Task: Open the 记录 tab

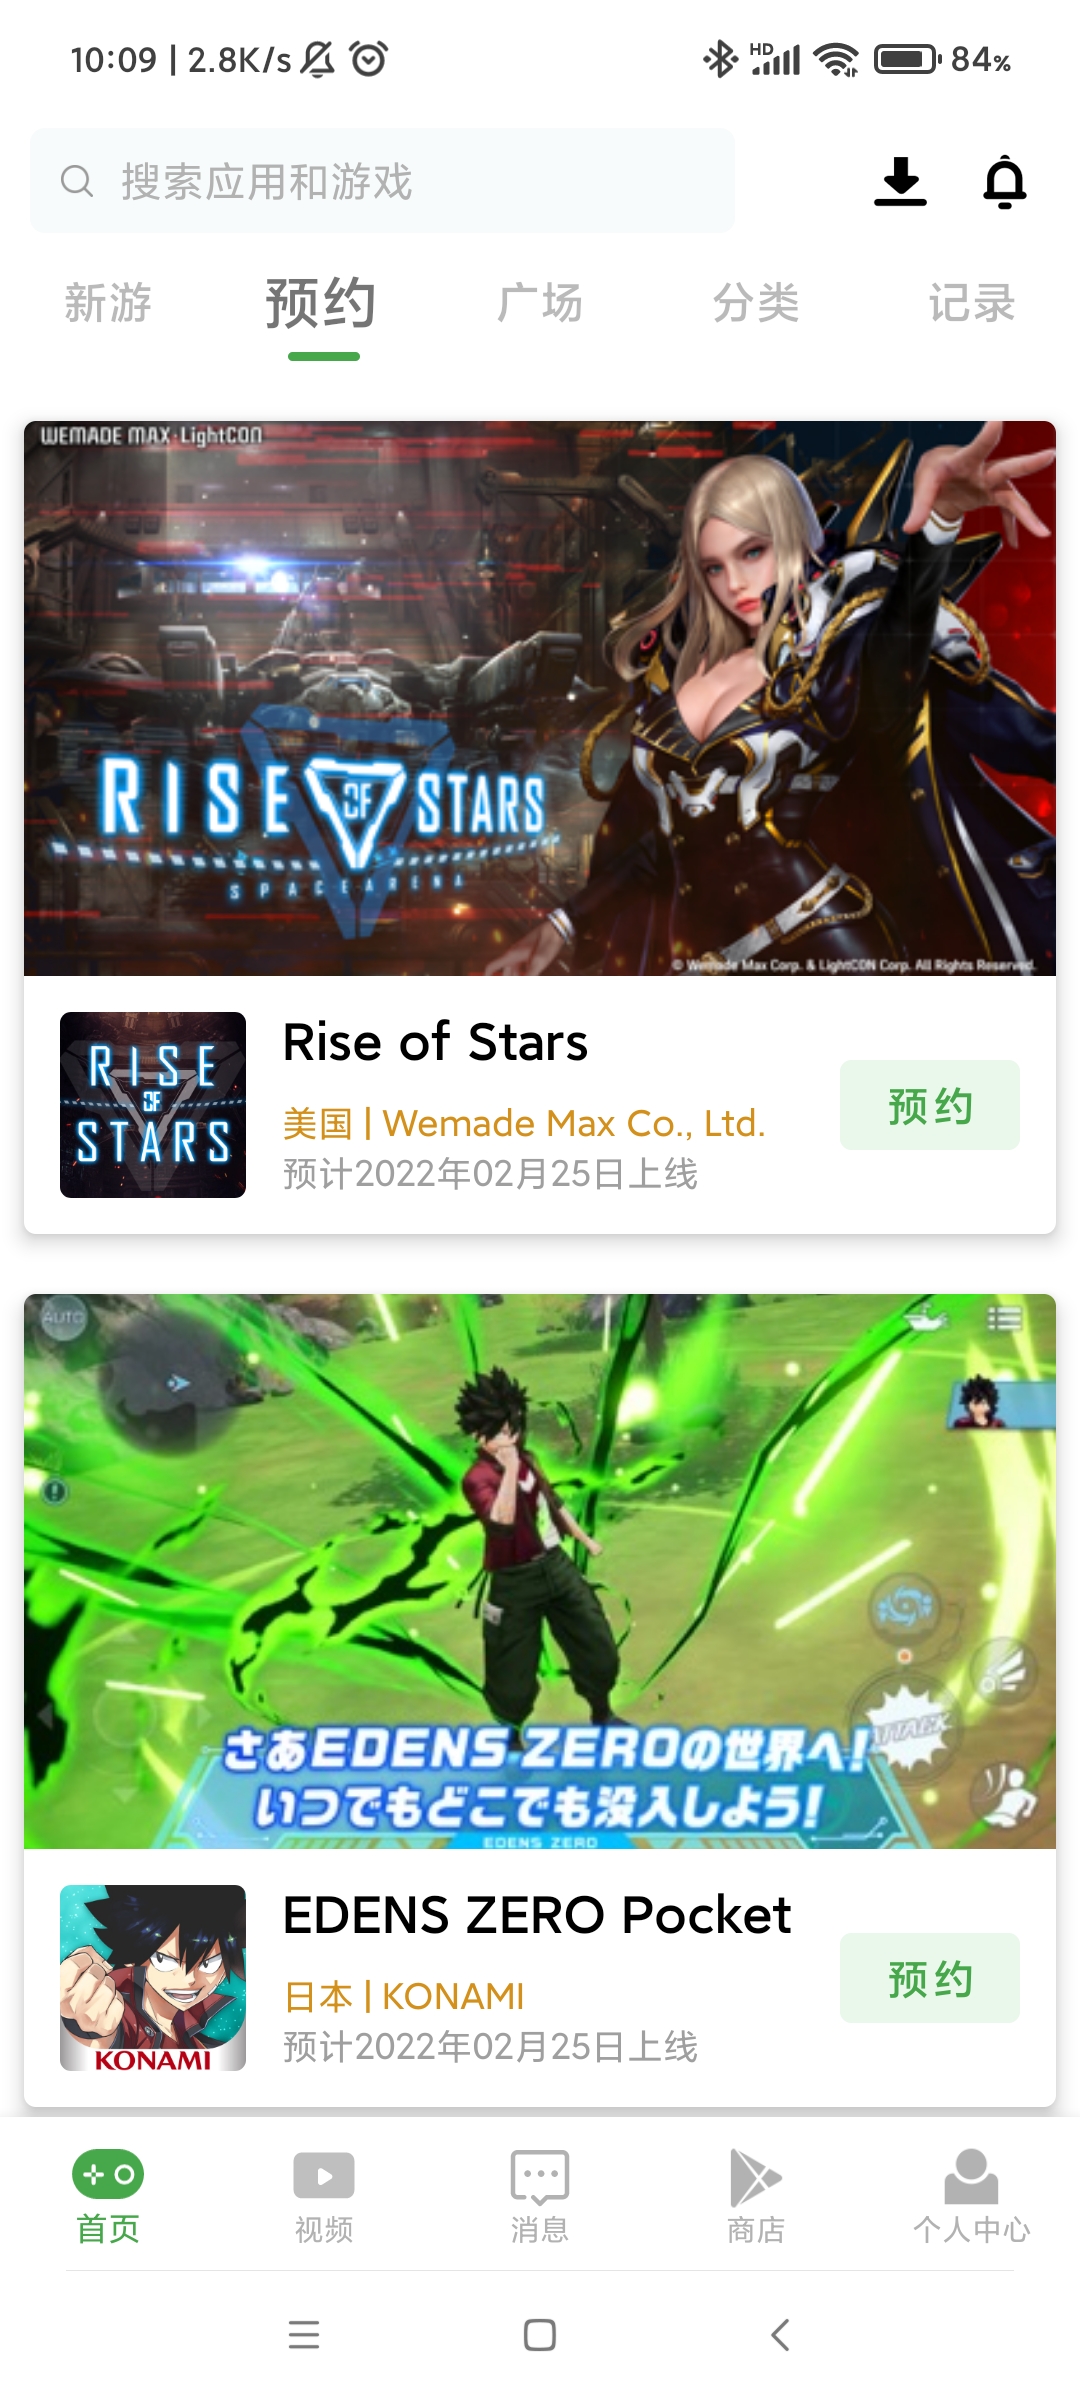Action: pos(972,303)
